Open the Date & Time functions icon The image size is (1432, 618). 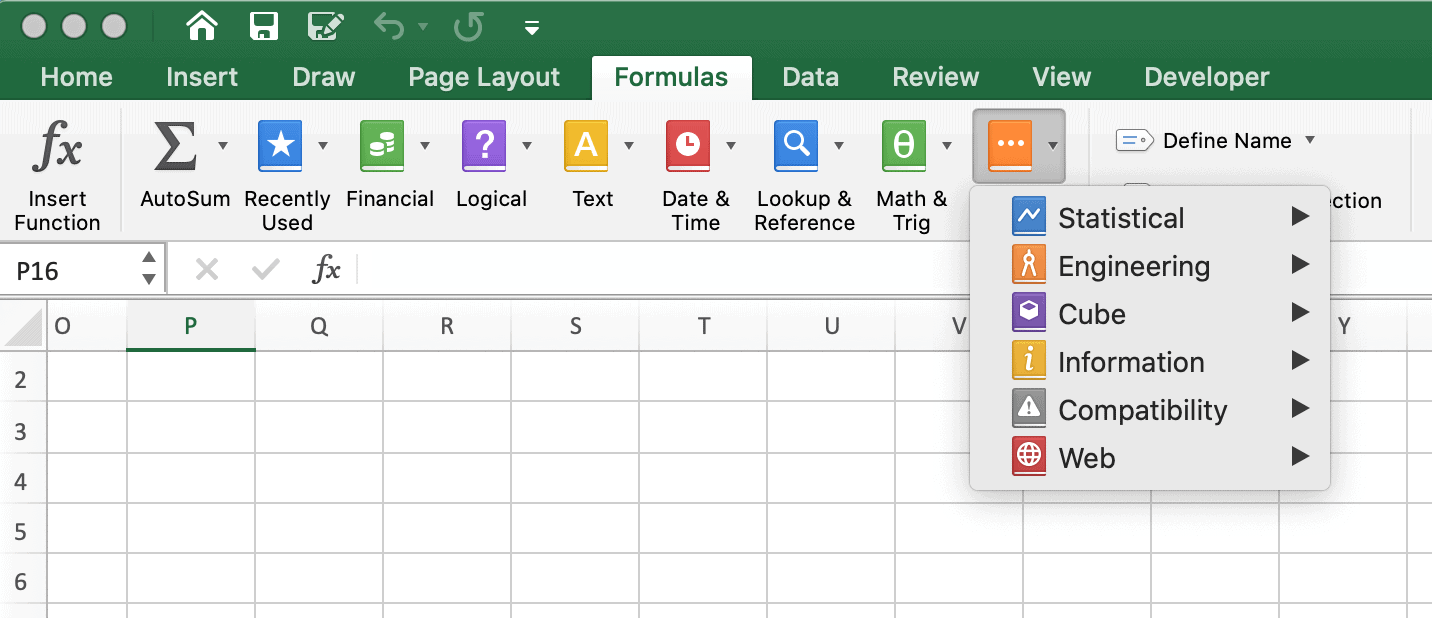tap(688, 146)
